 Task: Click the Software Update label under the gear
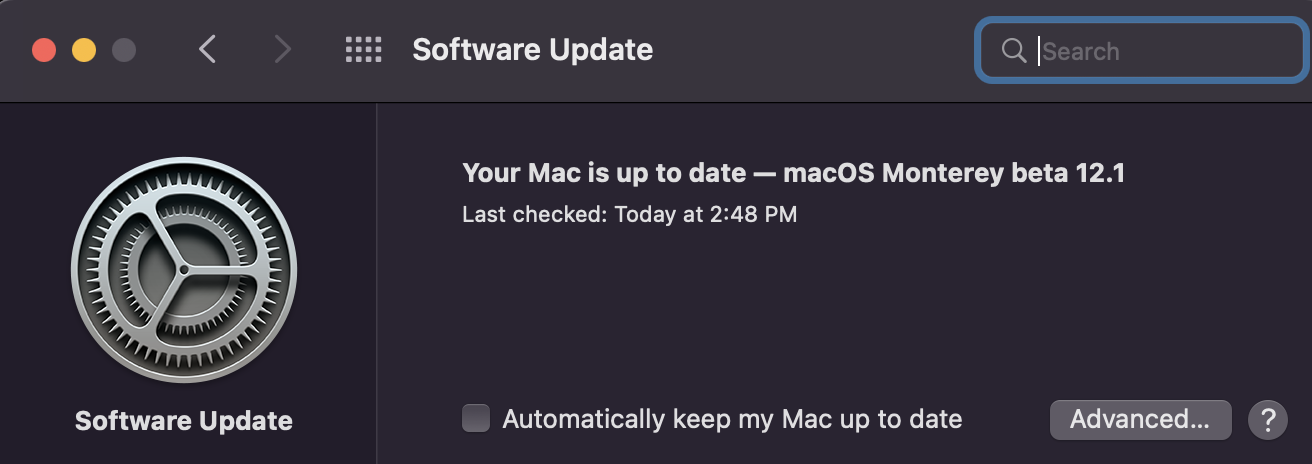(x=184, y=421)
